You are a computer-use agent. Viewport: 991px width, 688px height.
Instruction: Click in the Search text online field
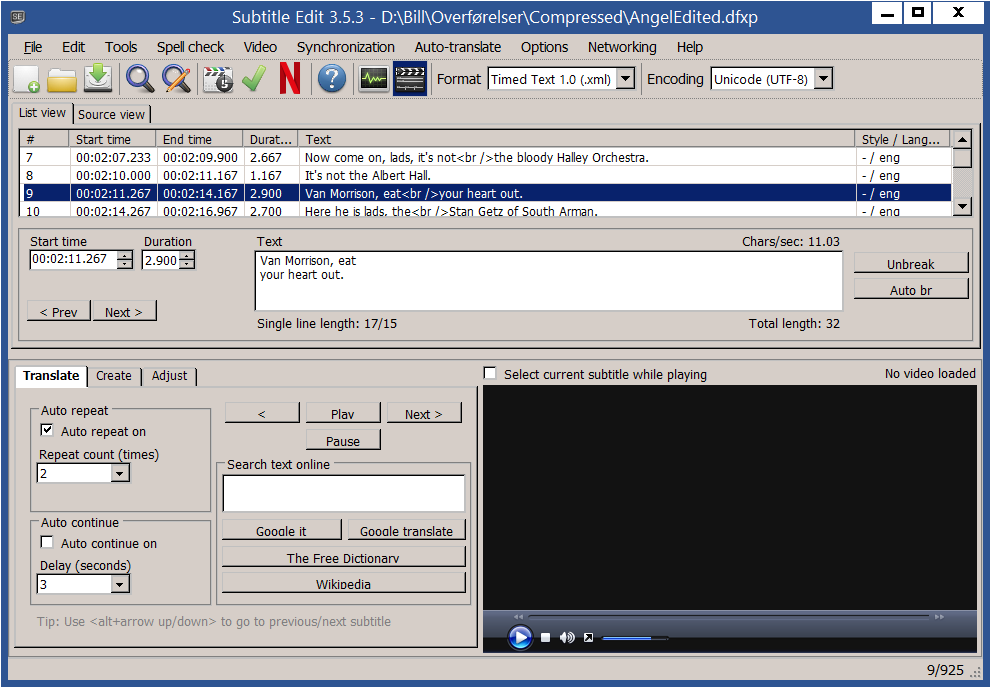[344, 493]
